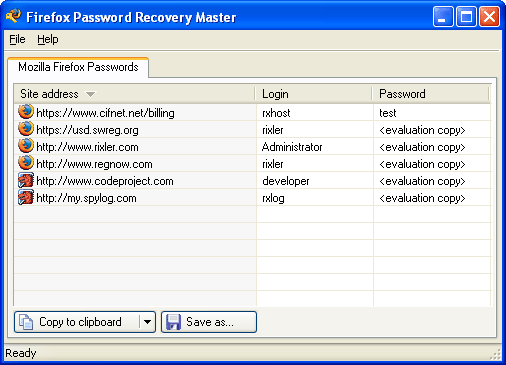Open the Copy to clipboard dropdown arrow
Screen dimensions: 506x365
[x=147, y=322]
